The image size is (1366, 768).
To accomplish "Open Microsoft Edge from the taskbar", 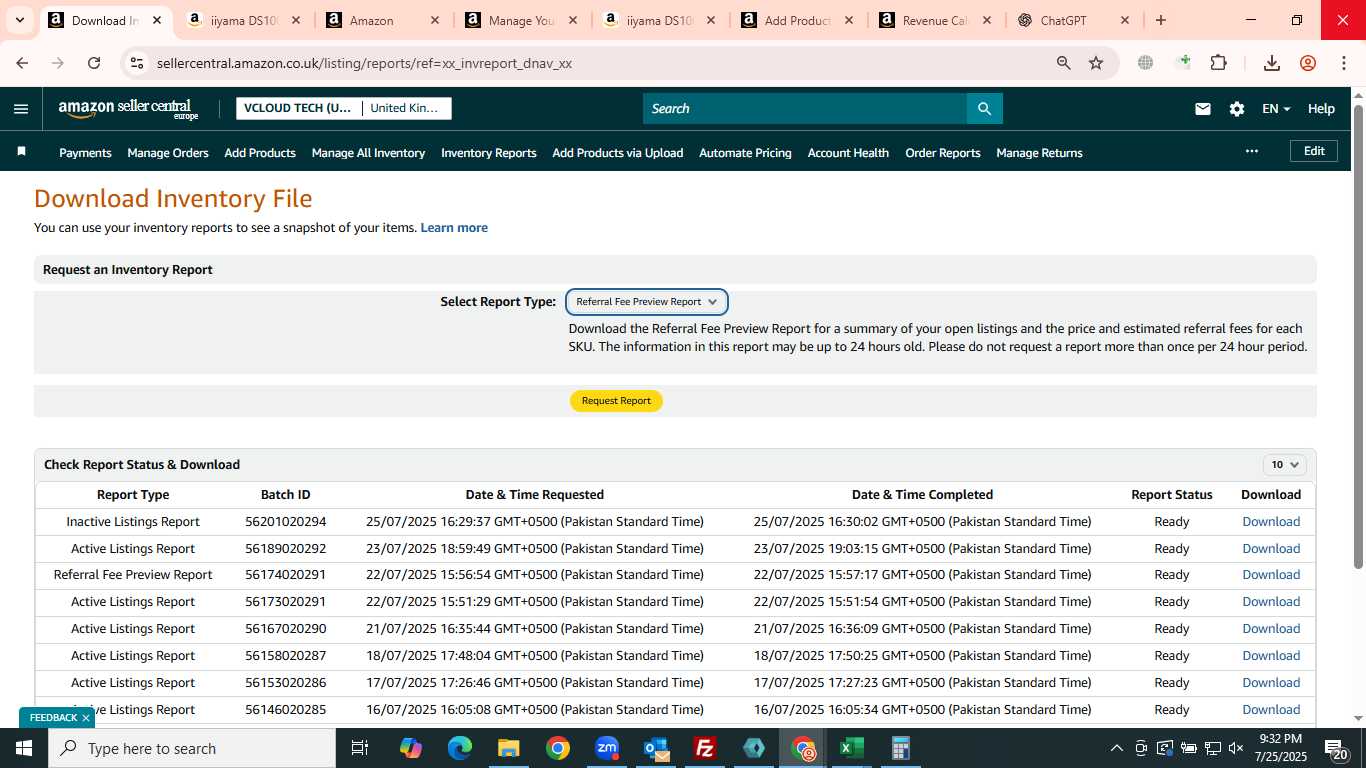I will (x=460, y=748).
